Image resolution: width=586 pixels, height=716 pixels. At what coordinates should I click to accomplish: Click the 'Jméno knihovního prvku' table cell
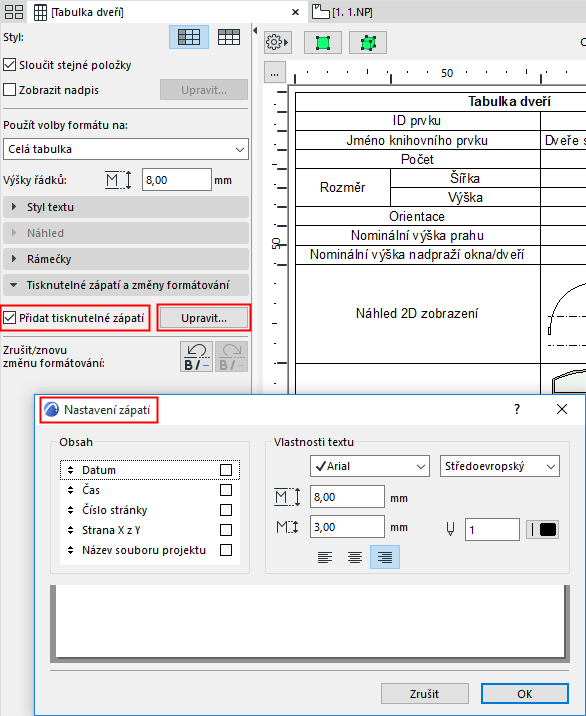[x=417, y=140]
